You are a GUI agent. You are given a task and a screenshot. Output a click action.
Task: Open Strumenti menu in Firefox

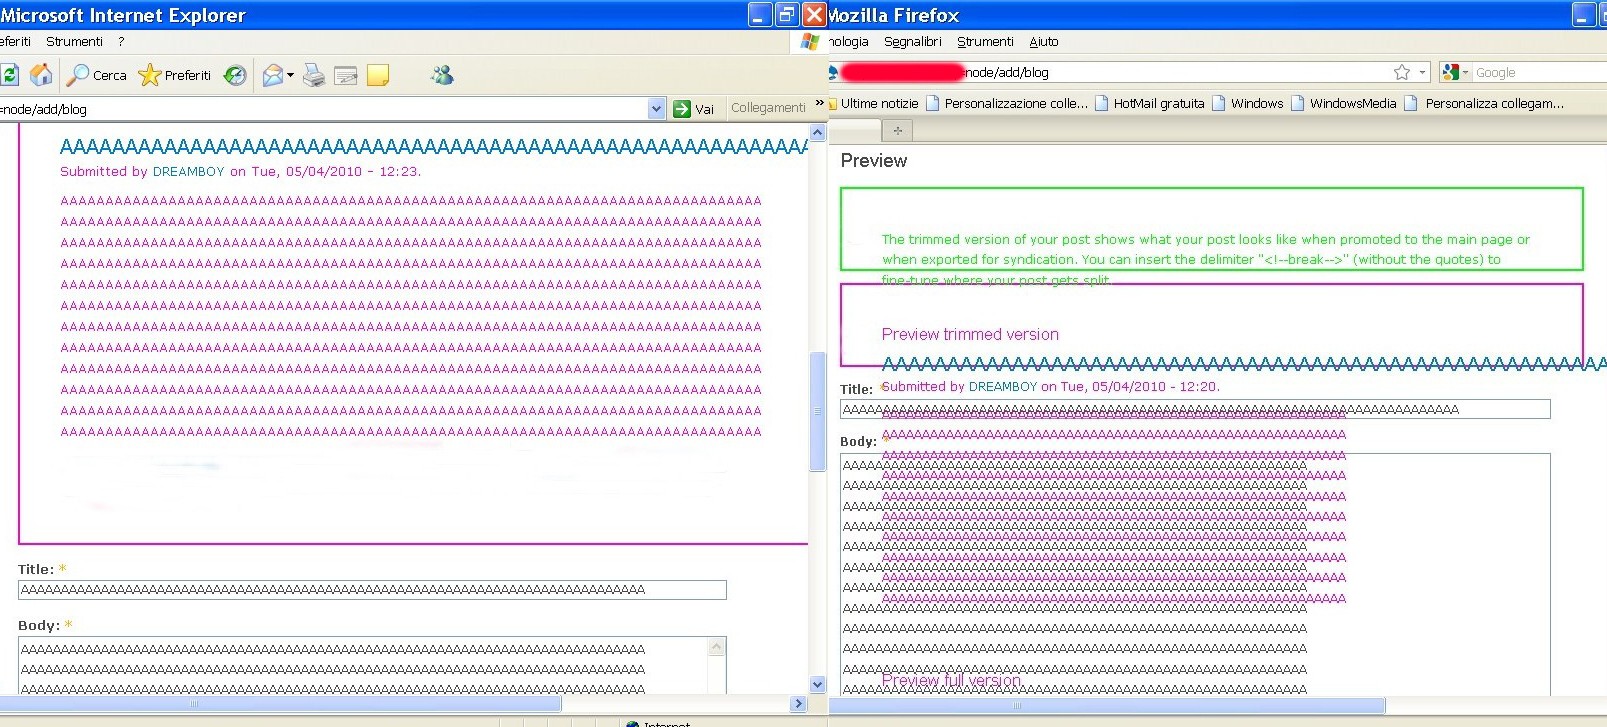985,42
